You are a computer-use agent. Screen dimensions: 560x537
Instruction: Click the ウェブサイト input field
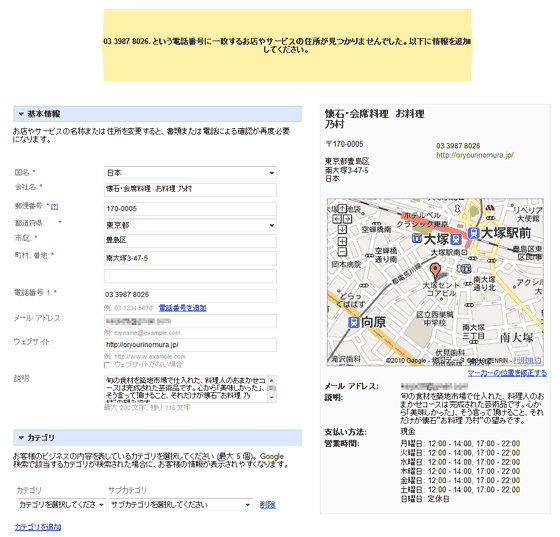click(x=190, y=345)
